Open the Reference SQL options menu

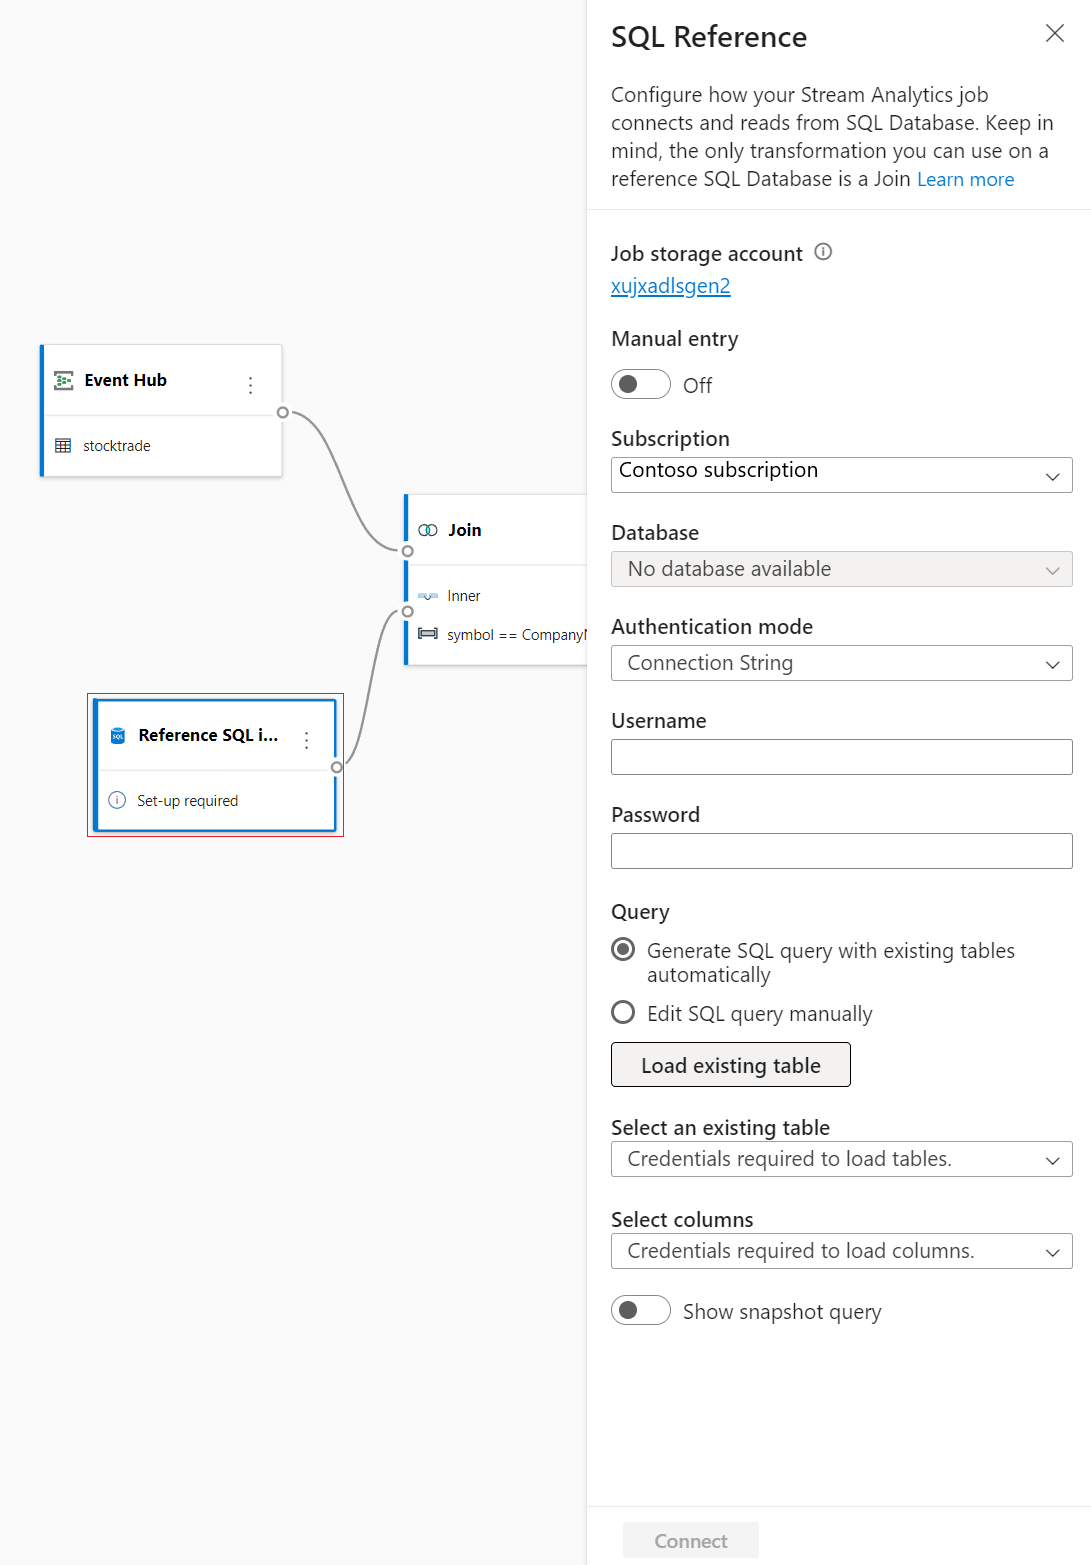(x=306, y=737)
